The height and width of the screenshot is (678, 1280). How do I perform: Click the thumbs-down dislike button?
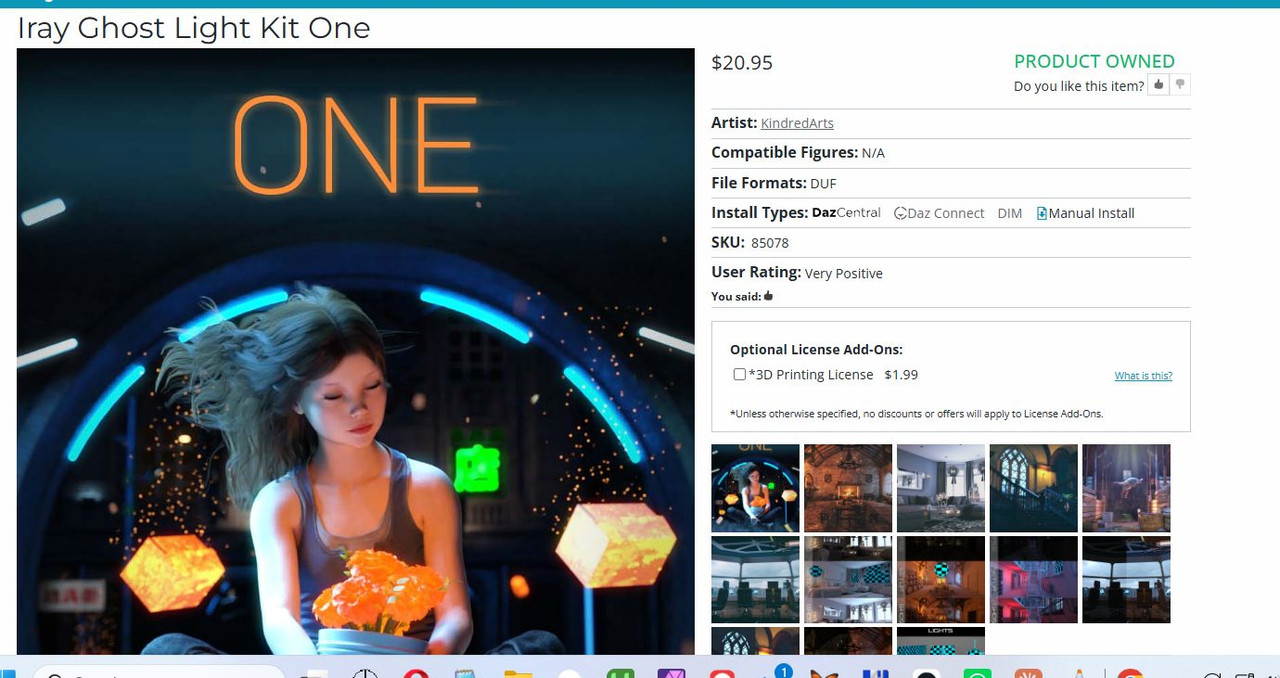click(x=1180, y=85)
